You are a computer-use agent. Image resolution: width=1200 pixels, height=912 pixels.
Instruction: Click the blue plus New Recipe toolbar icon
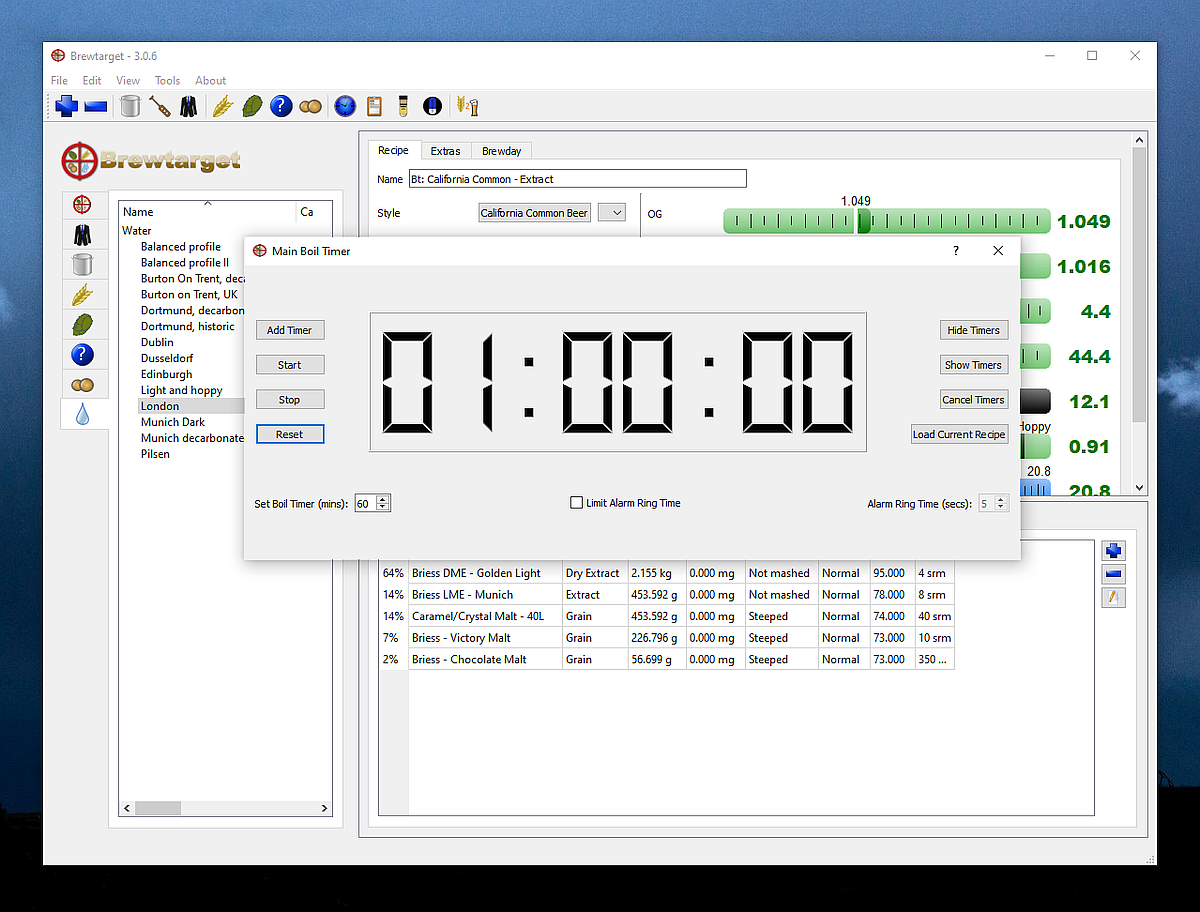tap(67, 105)
